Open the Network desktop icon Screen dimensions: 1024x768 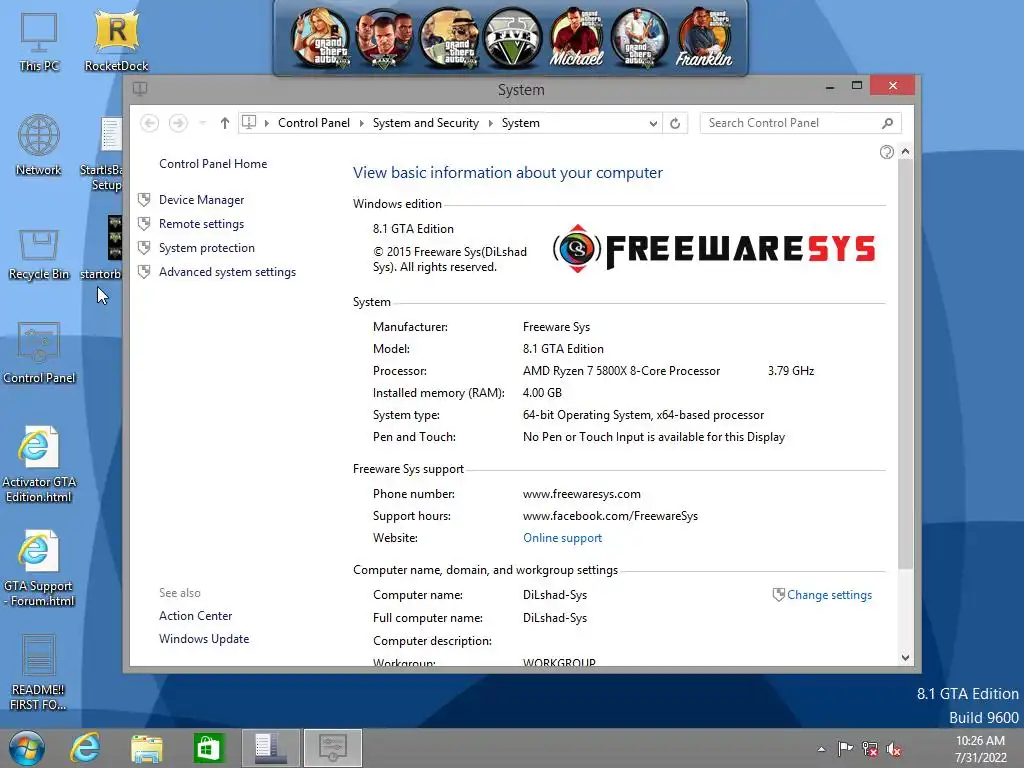pos(39,145)
